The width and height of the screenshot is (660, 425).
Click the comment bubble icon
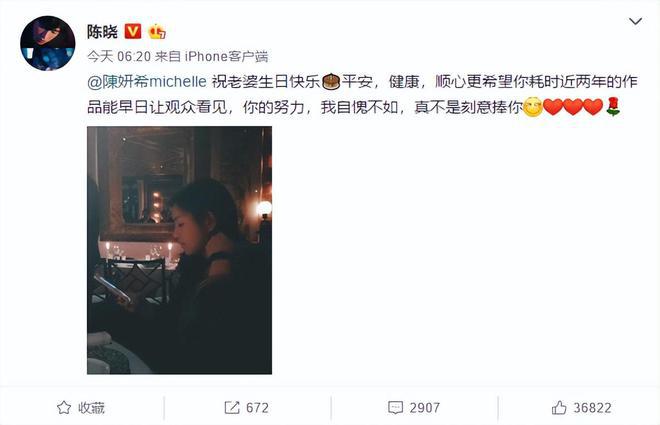coord(395,407)
